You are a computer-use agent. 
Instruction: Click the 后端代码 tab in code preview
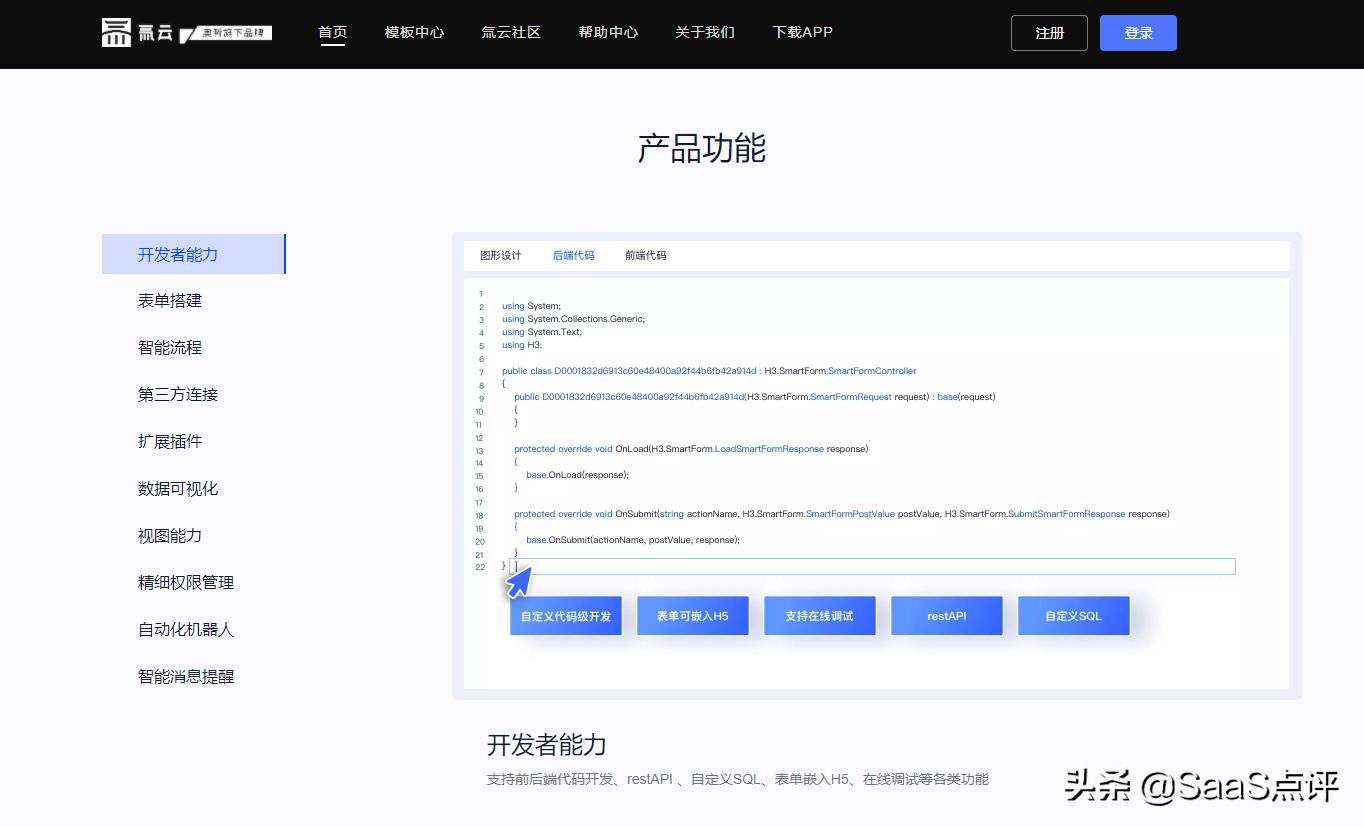point(573,256)
